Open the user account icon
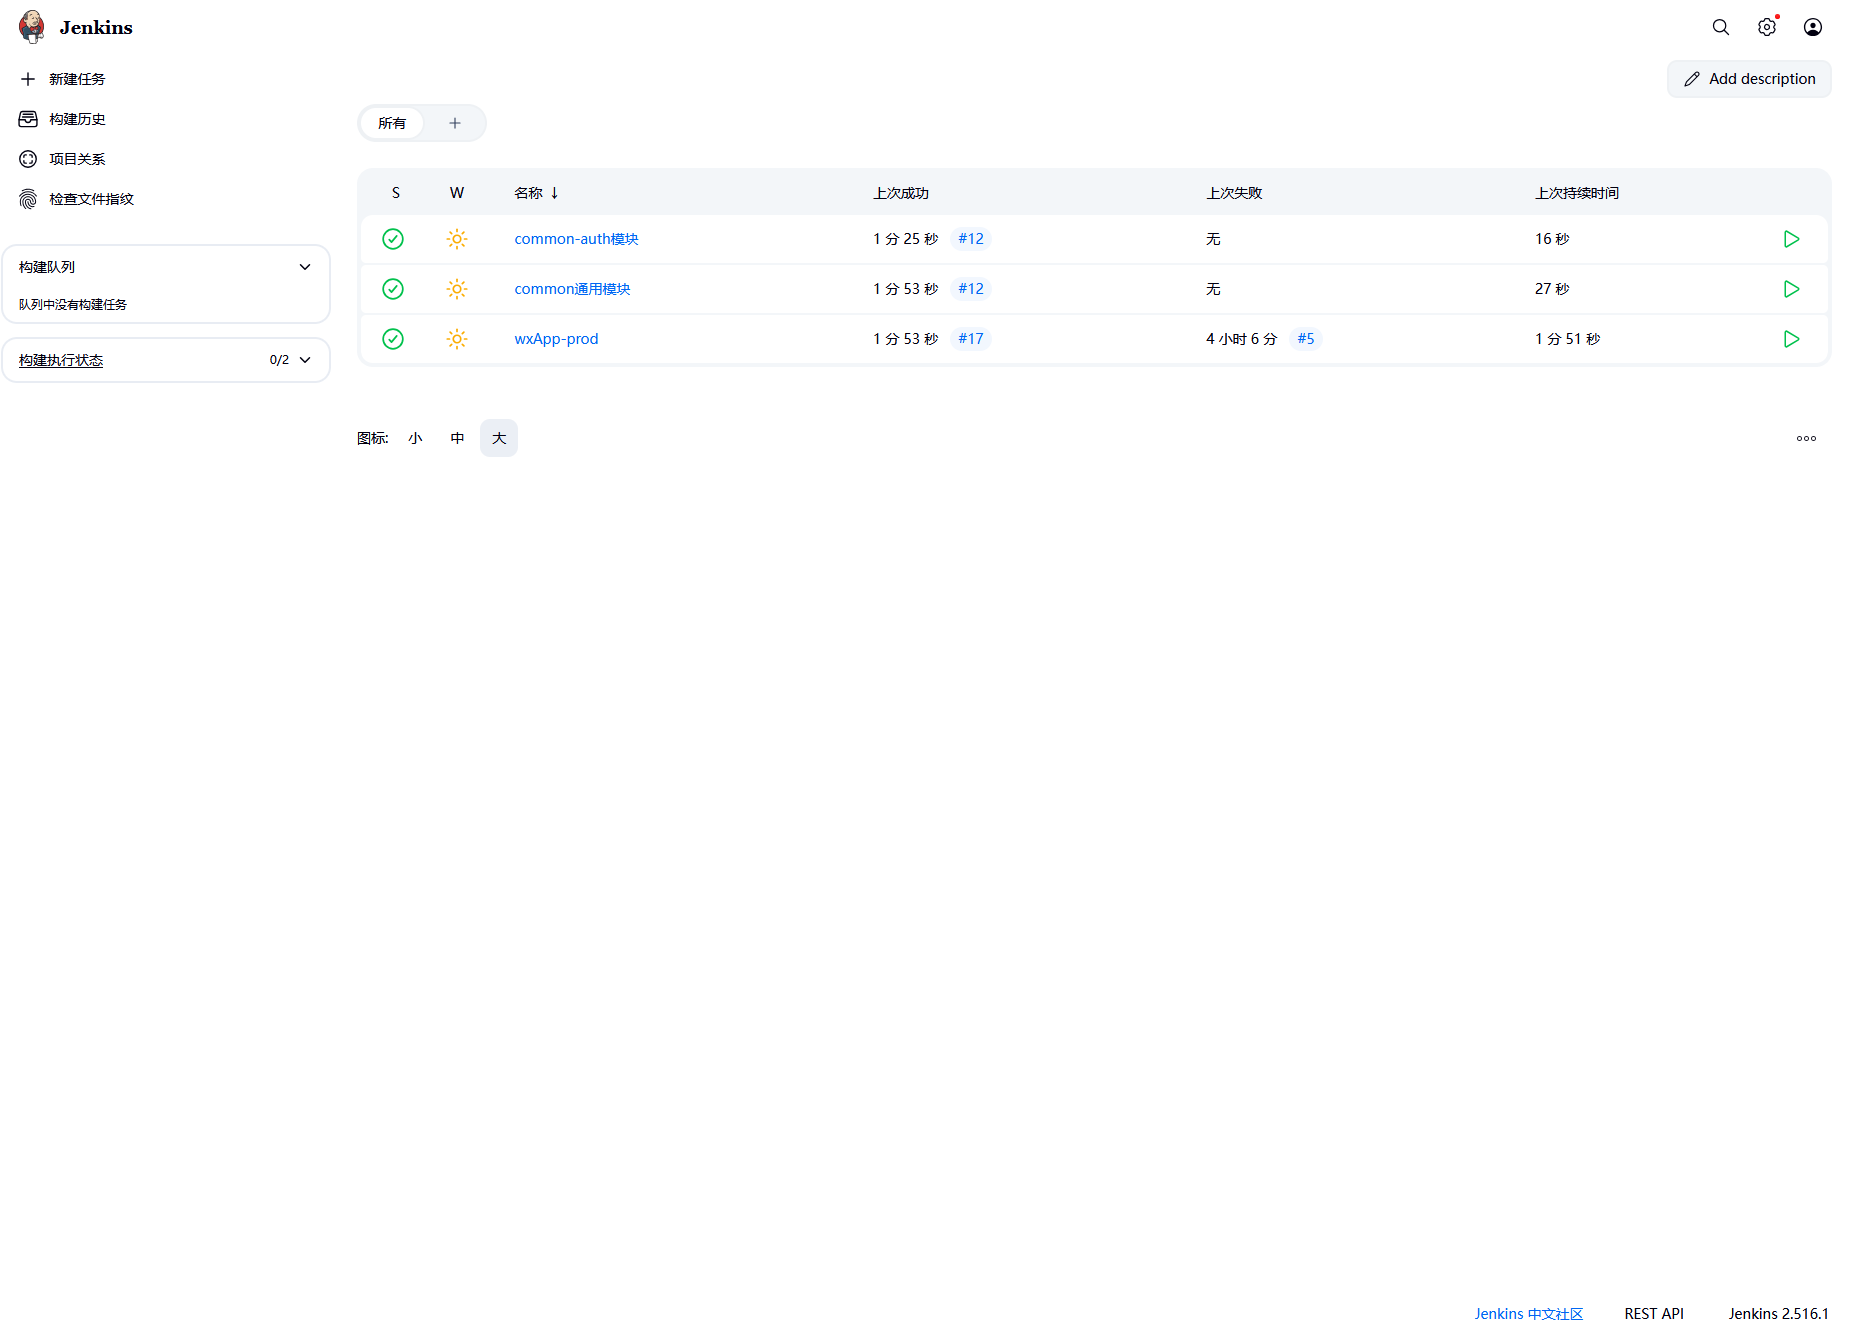This screenshot has height=1341, width=1852. [x=1813, y=27]
